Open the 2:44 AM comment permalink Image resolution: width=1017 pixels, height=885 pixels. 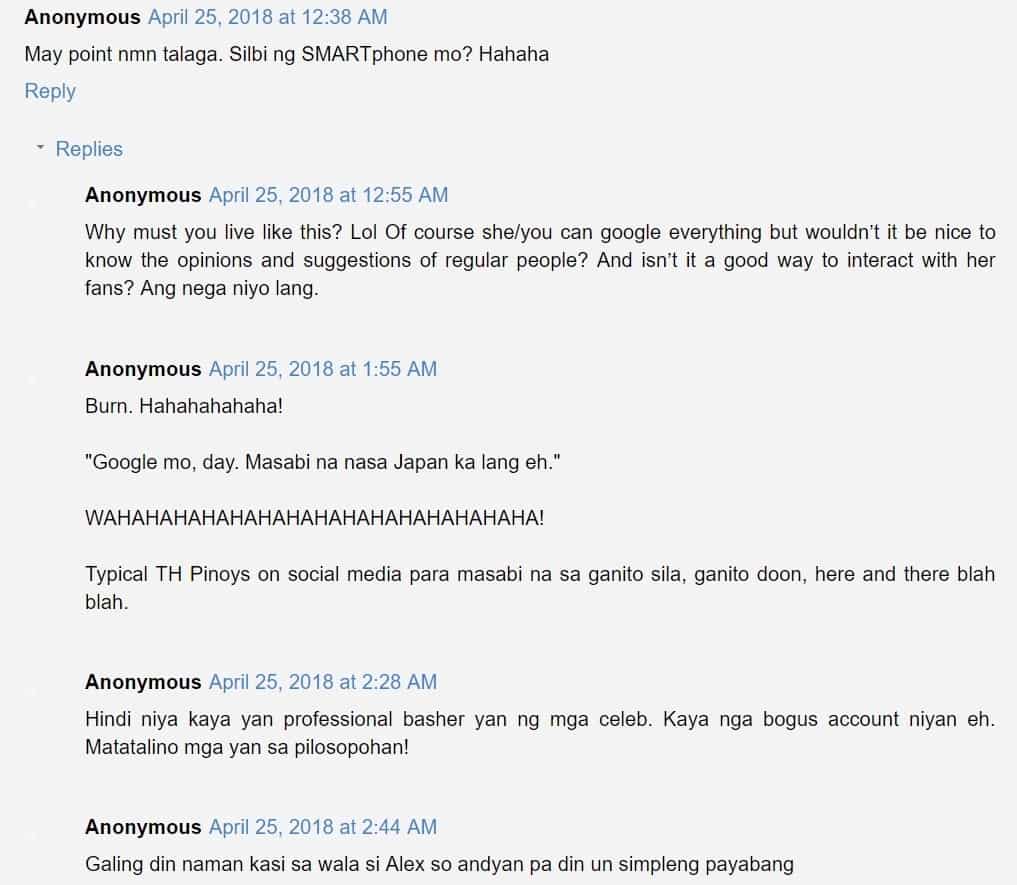click(x=322, y=827)
